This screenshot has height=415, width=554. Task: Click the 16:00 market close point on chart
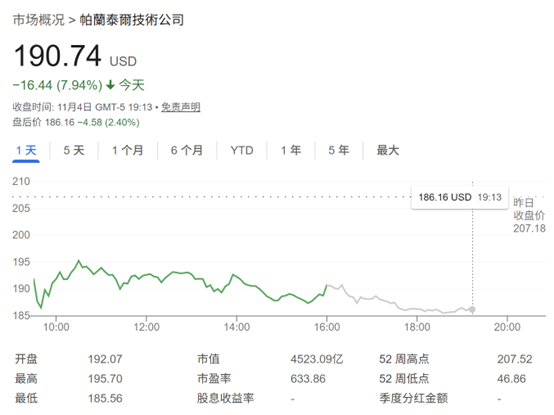click(x=327, y=285)
